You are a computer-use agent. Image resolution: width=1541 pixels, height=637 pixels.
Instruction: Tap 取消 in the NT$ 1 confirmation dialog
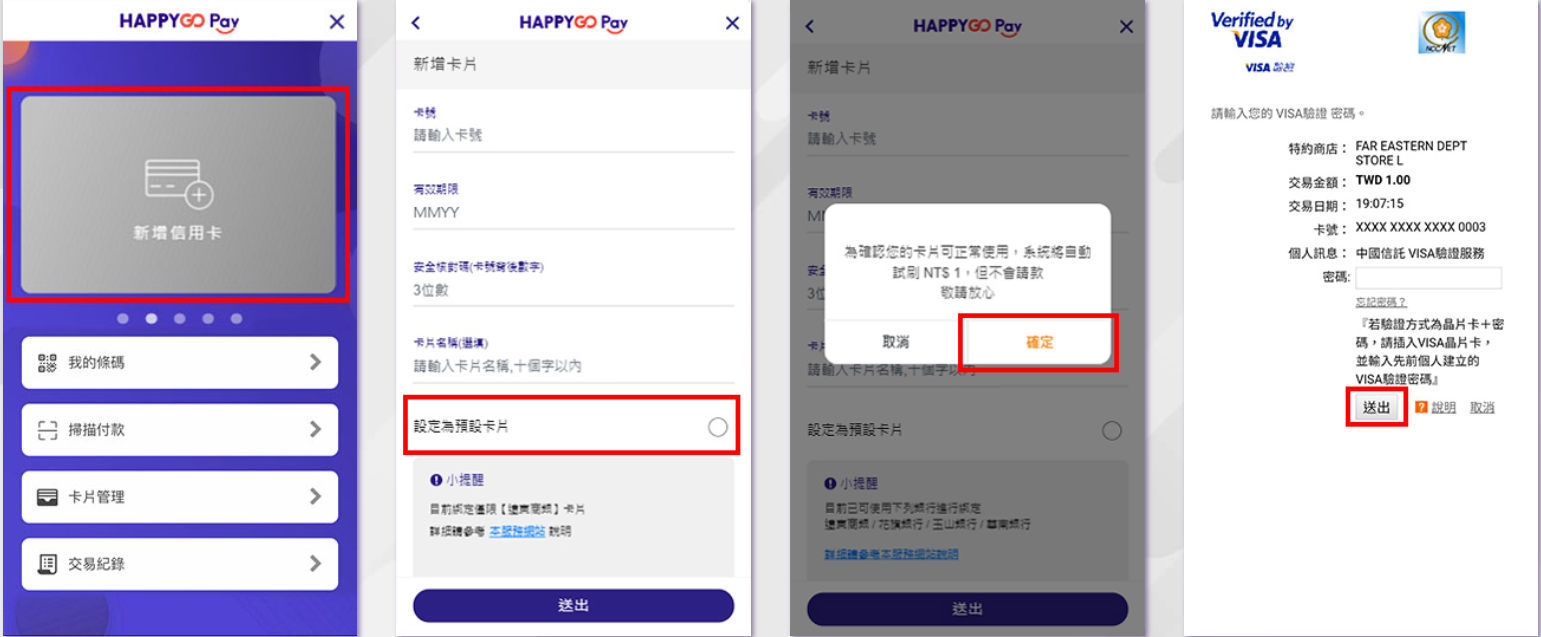point(896,342)
